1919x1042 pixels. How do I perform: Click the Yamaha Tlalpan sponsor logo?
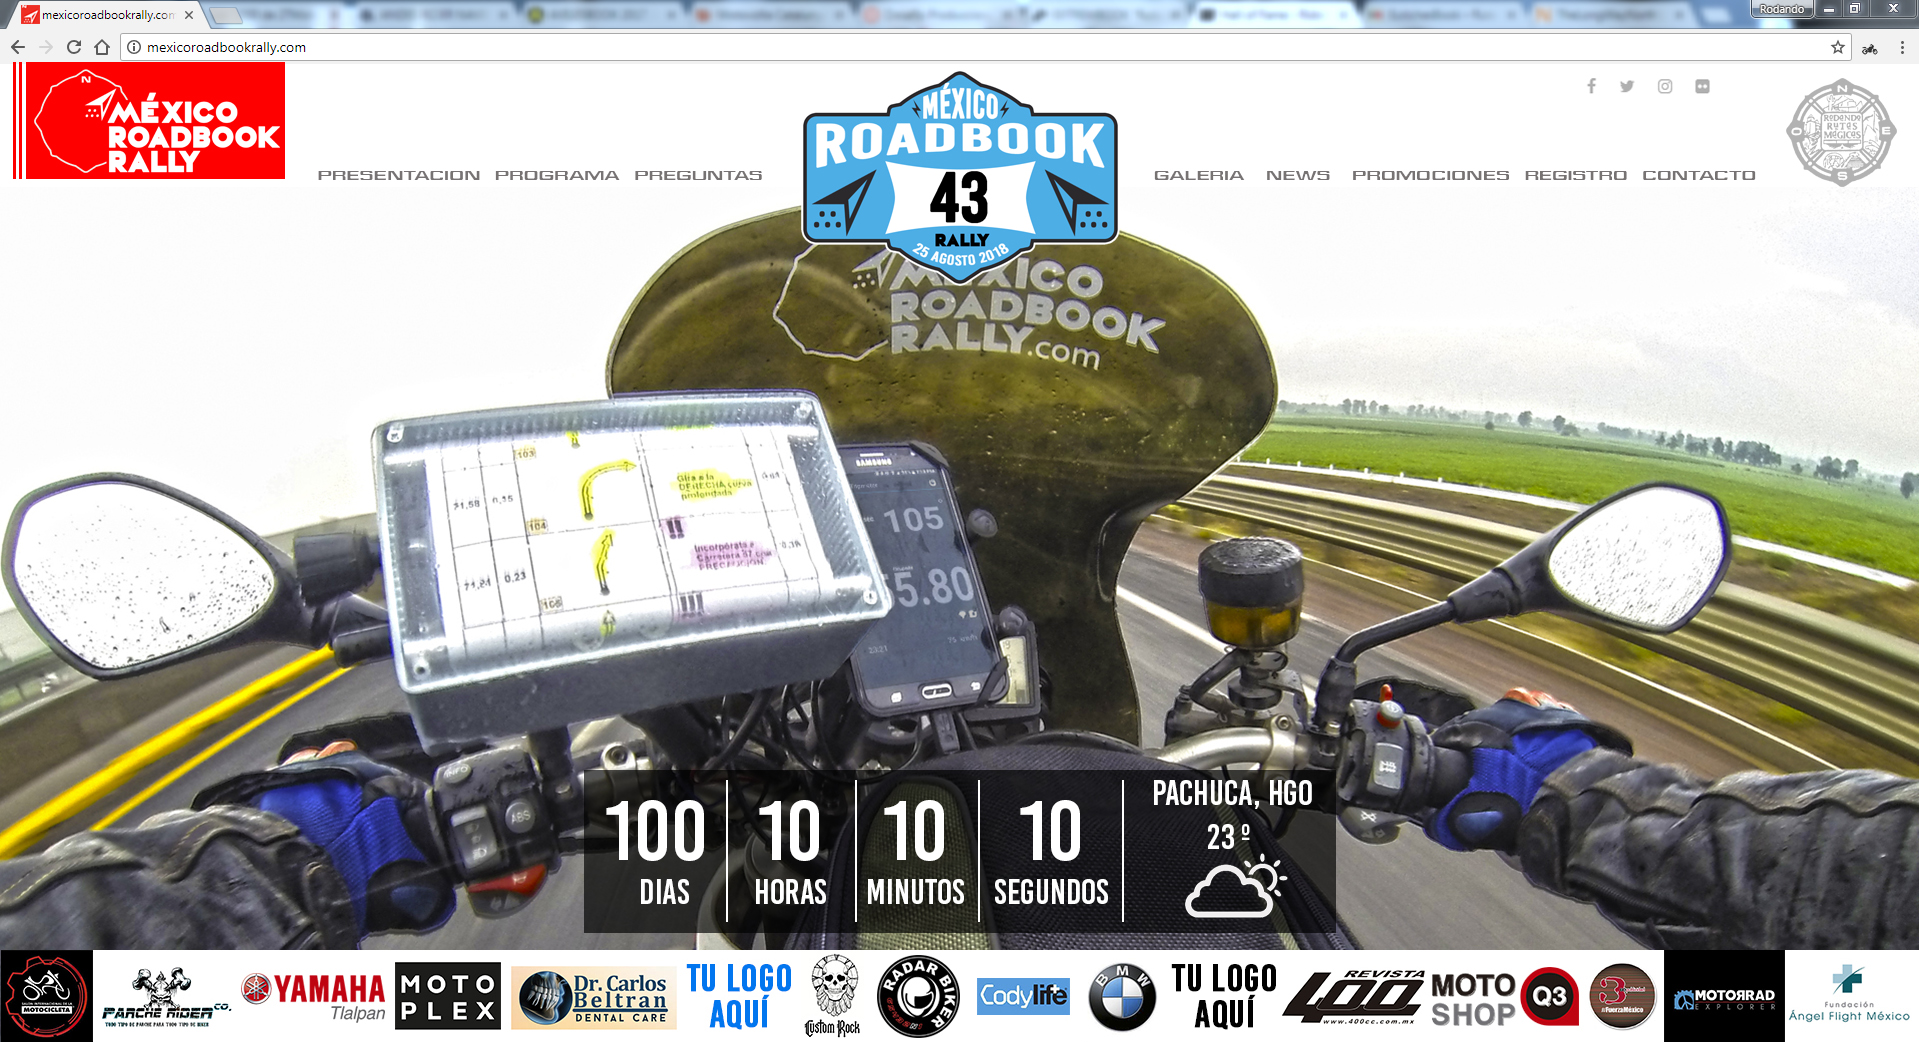(314, 996)
